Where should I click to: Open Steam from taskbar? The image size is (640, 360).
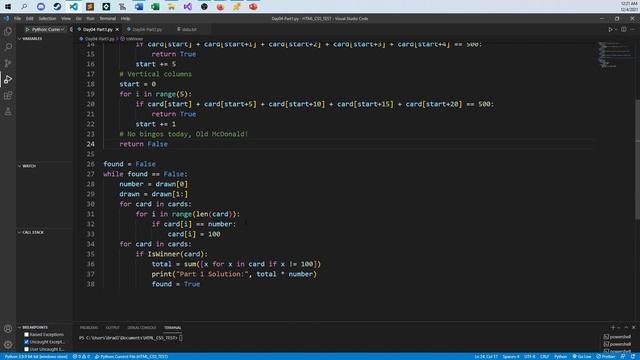coord(57,7)
